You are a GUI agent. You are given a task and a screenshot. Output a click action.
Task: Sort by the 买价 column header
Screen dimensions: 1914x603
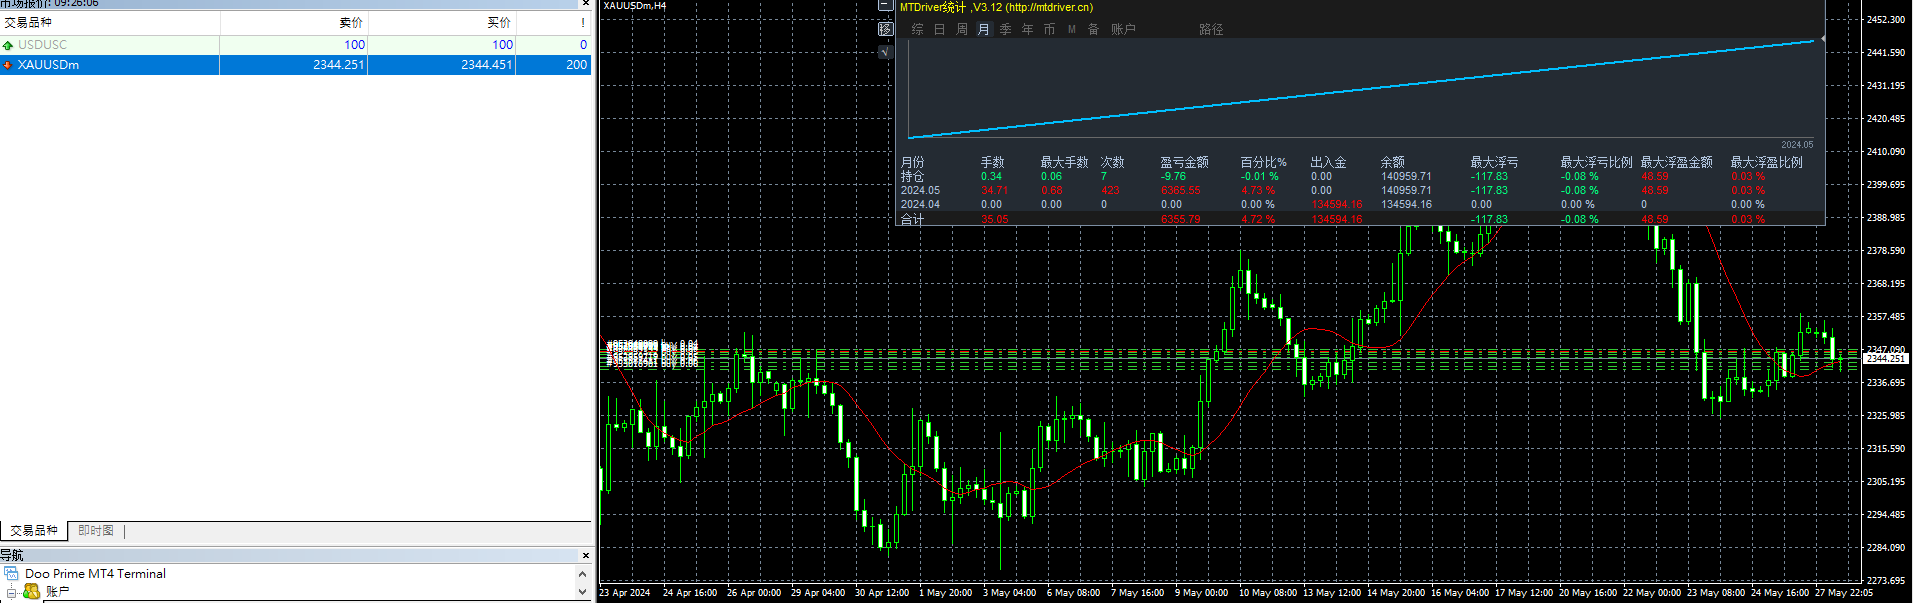pos(442,22)
